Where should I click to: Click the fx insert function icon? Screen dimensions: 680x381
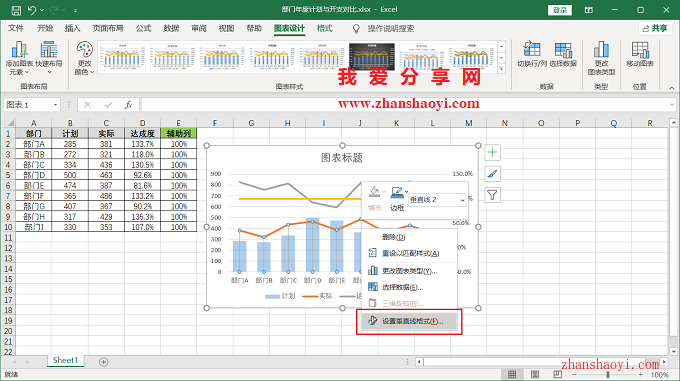128,105
